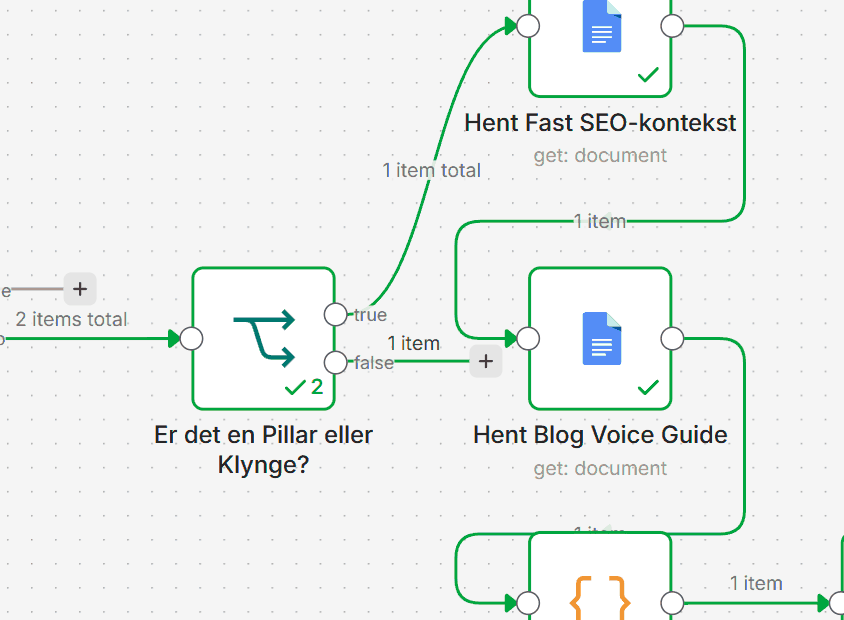
Task: Select the 'Er det en Pillar eller Klynge?' title
Action: coord(264,449)
